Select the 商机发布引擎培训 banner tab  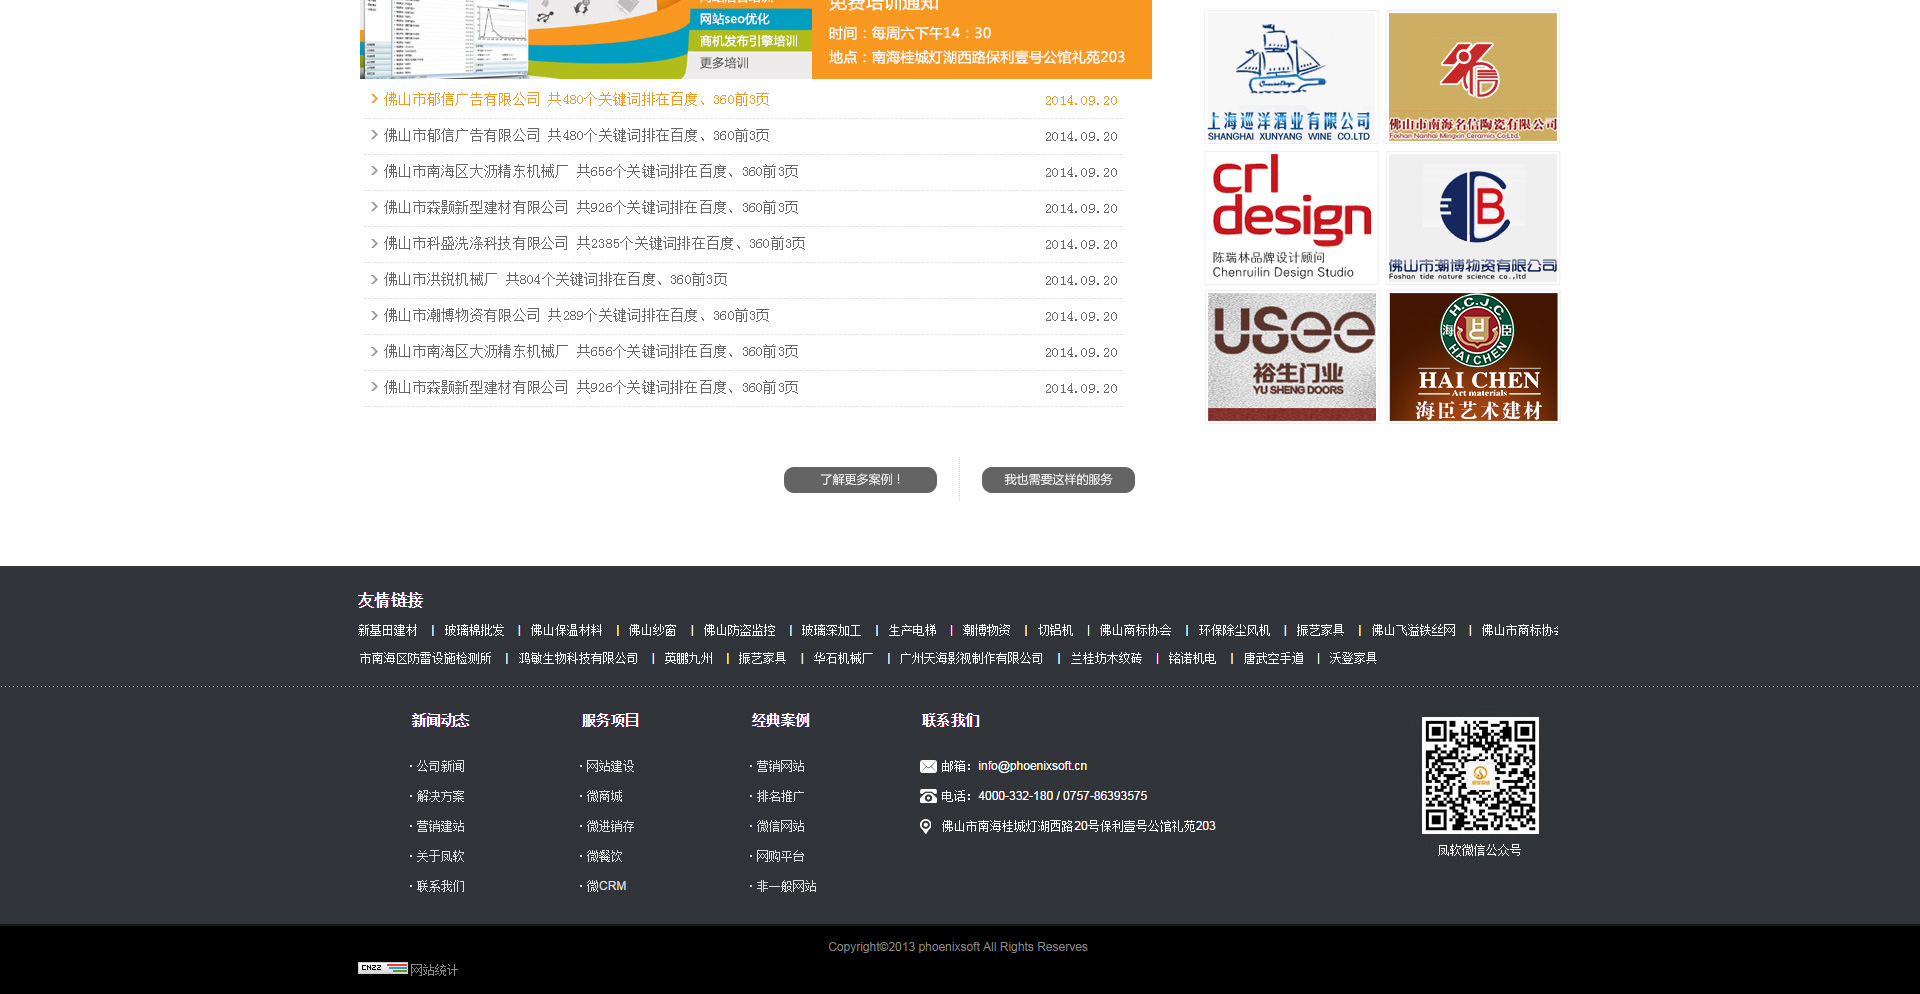click(x=748, y=41)
